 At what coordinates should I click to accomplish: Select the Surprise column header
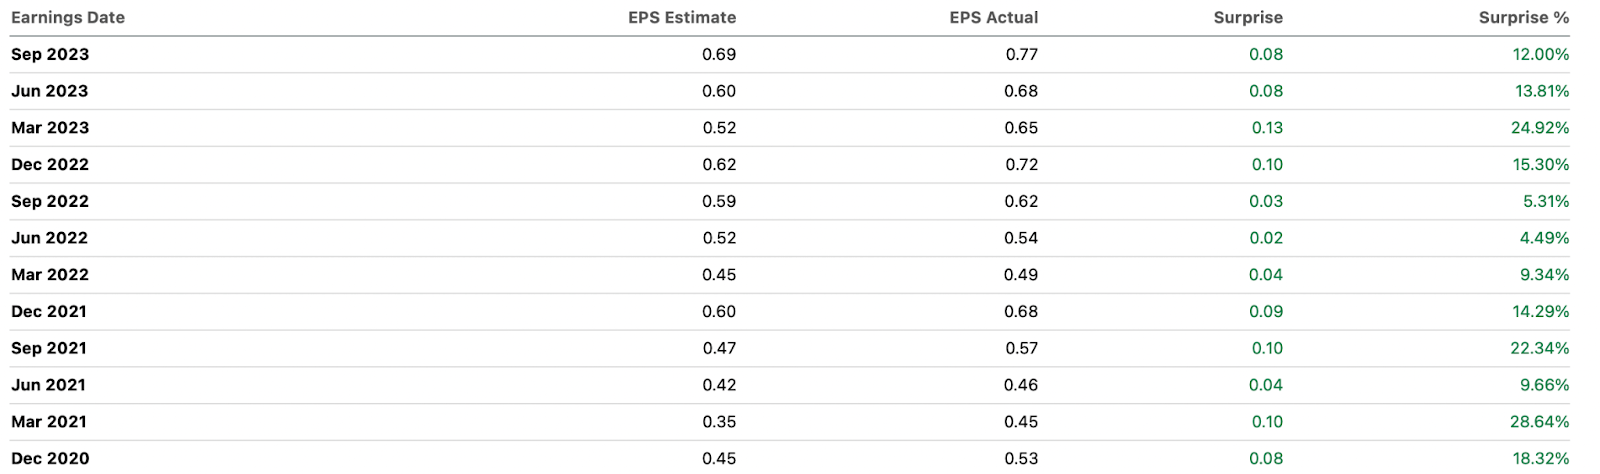(x=1247, y=17)
